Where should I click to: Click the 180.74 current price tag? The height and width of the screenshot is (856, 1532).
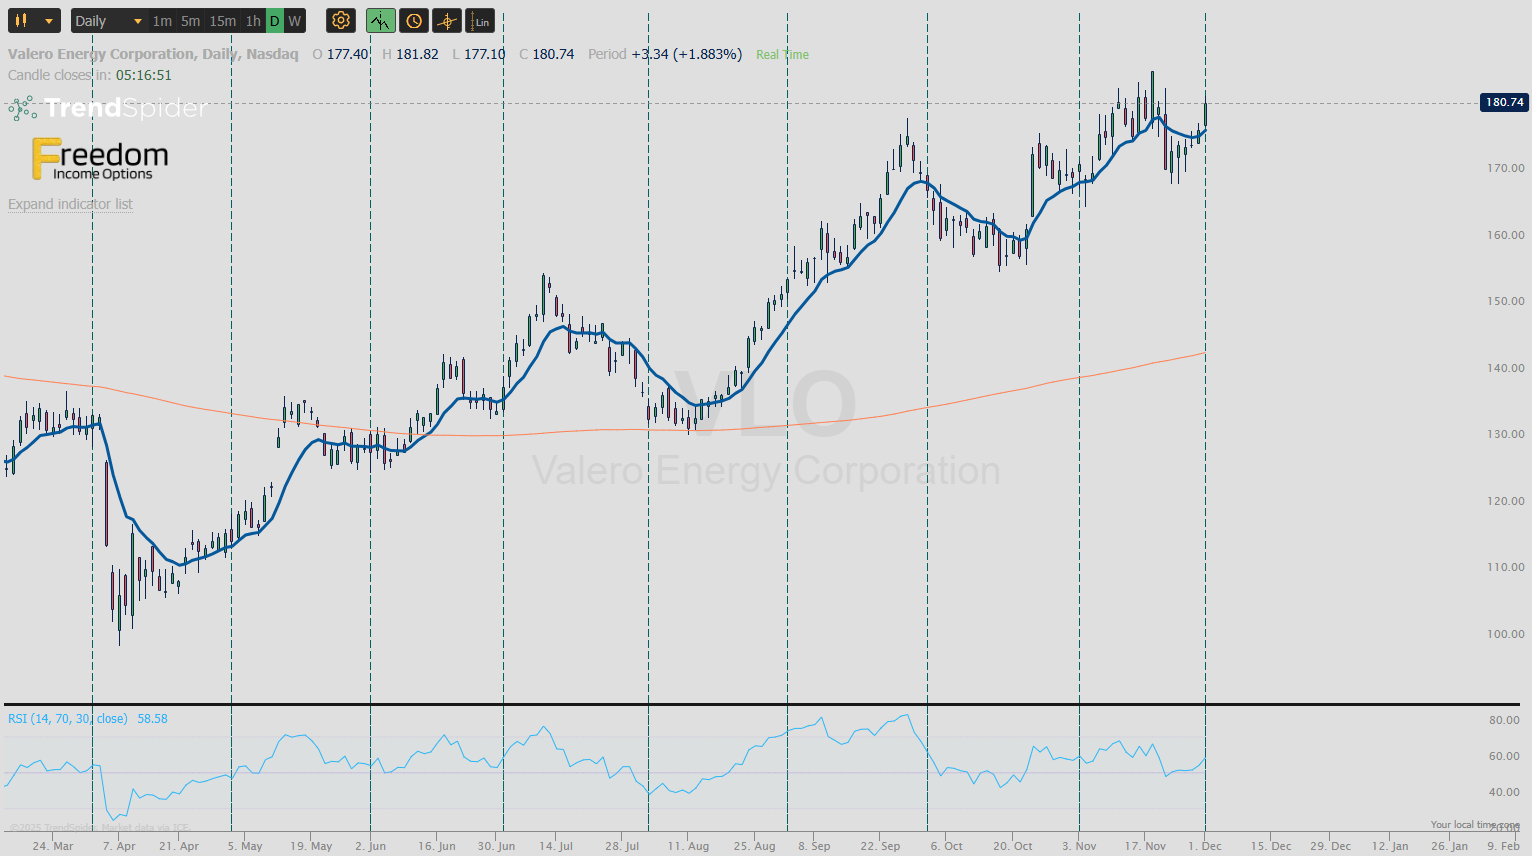click(1504, 102)
